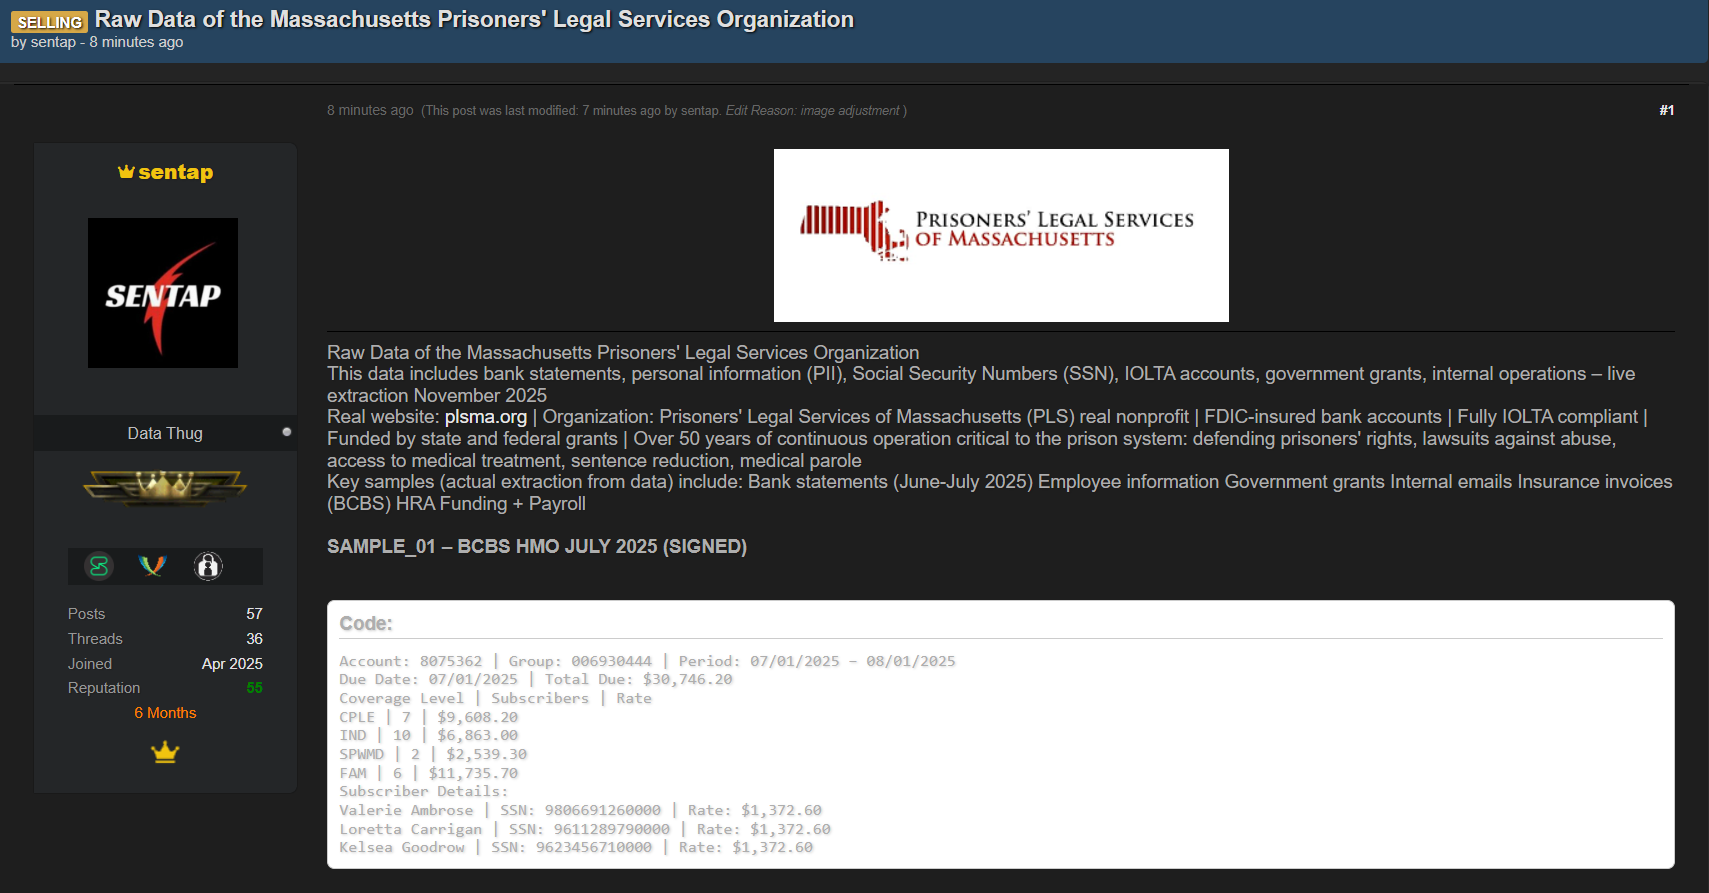
Task: Click the SELLING thread prefix tag
Action: click(x=49, y=22)
